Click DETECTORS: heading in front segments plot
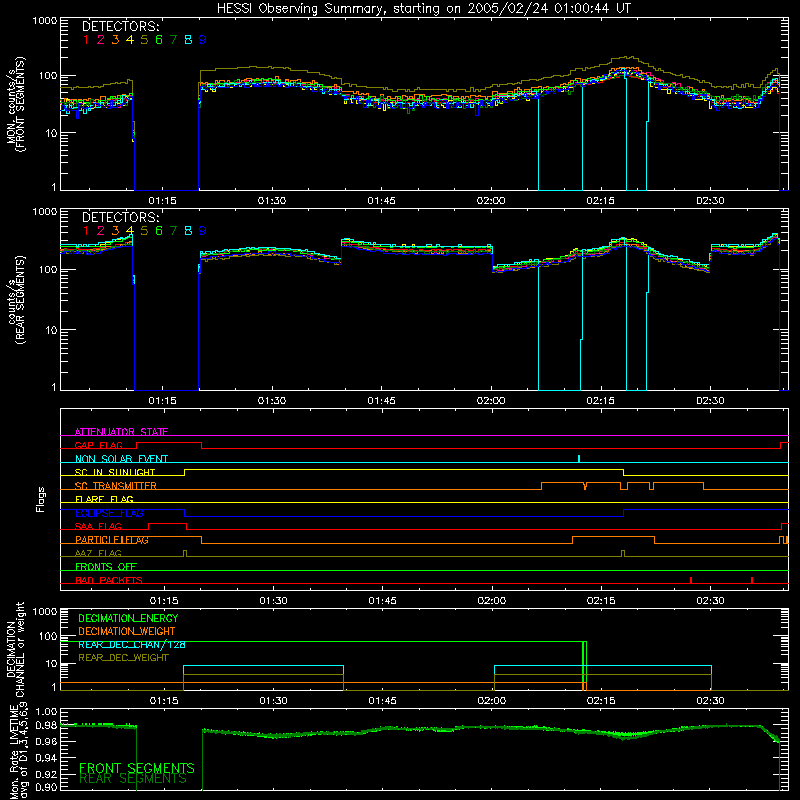Viewport: 800px width, 800px height. coord(120,27)
